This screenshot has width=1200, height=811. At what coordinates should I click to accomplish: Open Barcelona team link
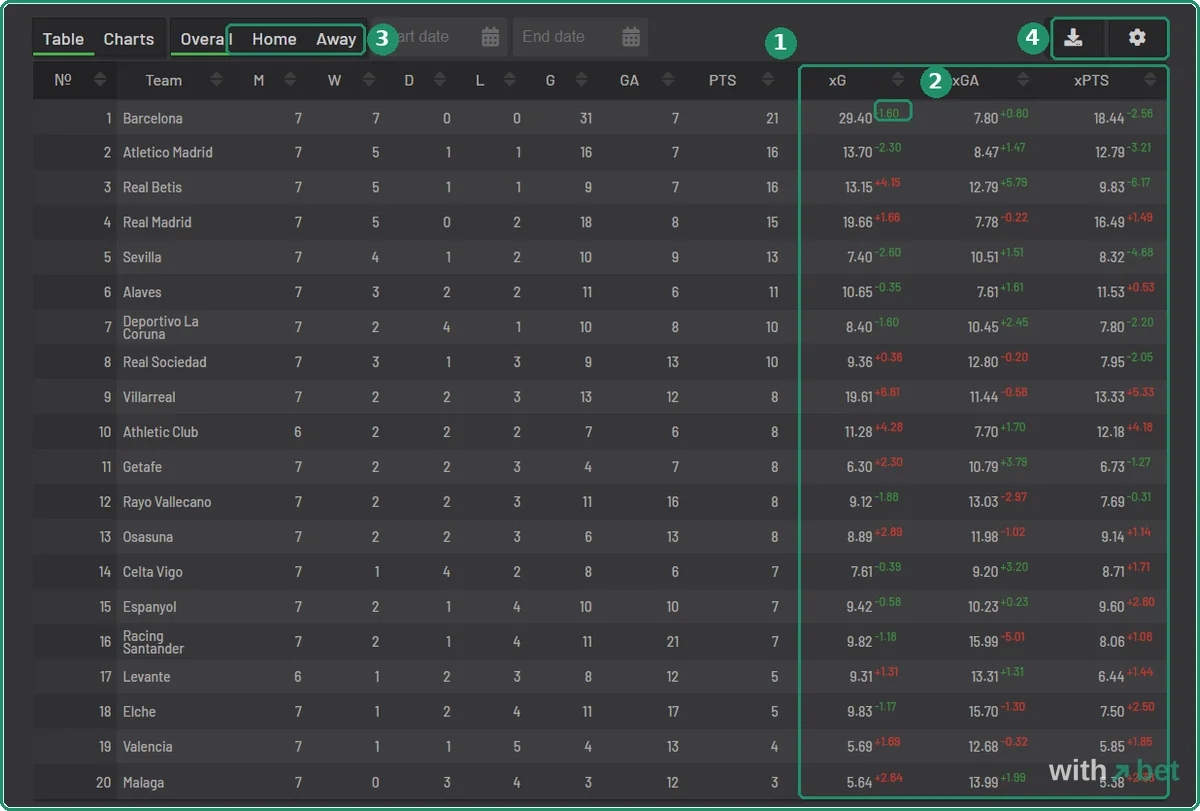tap(153, 118)
